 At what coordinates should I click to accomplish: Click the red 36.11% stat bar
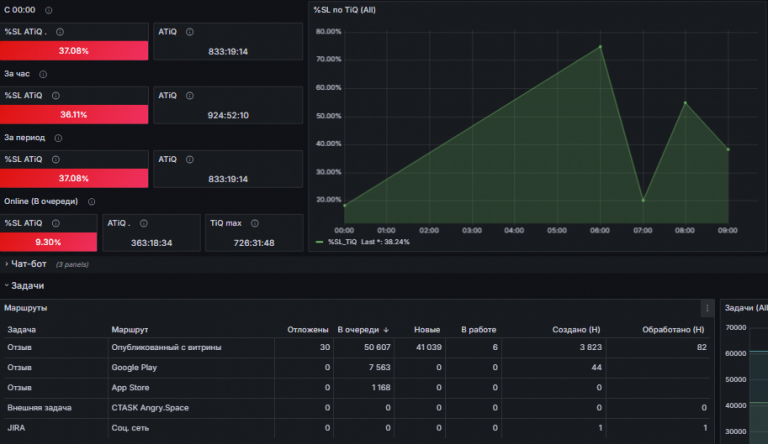pos(74,115)
